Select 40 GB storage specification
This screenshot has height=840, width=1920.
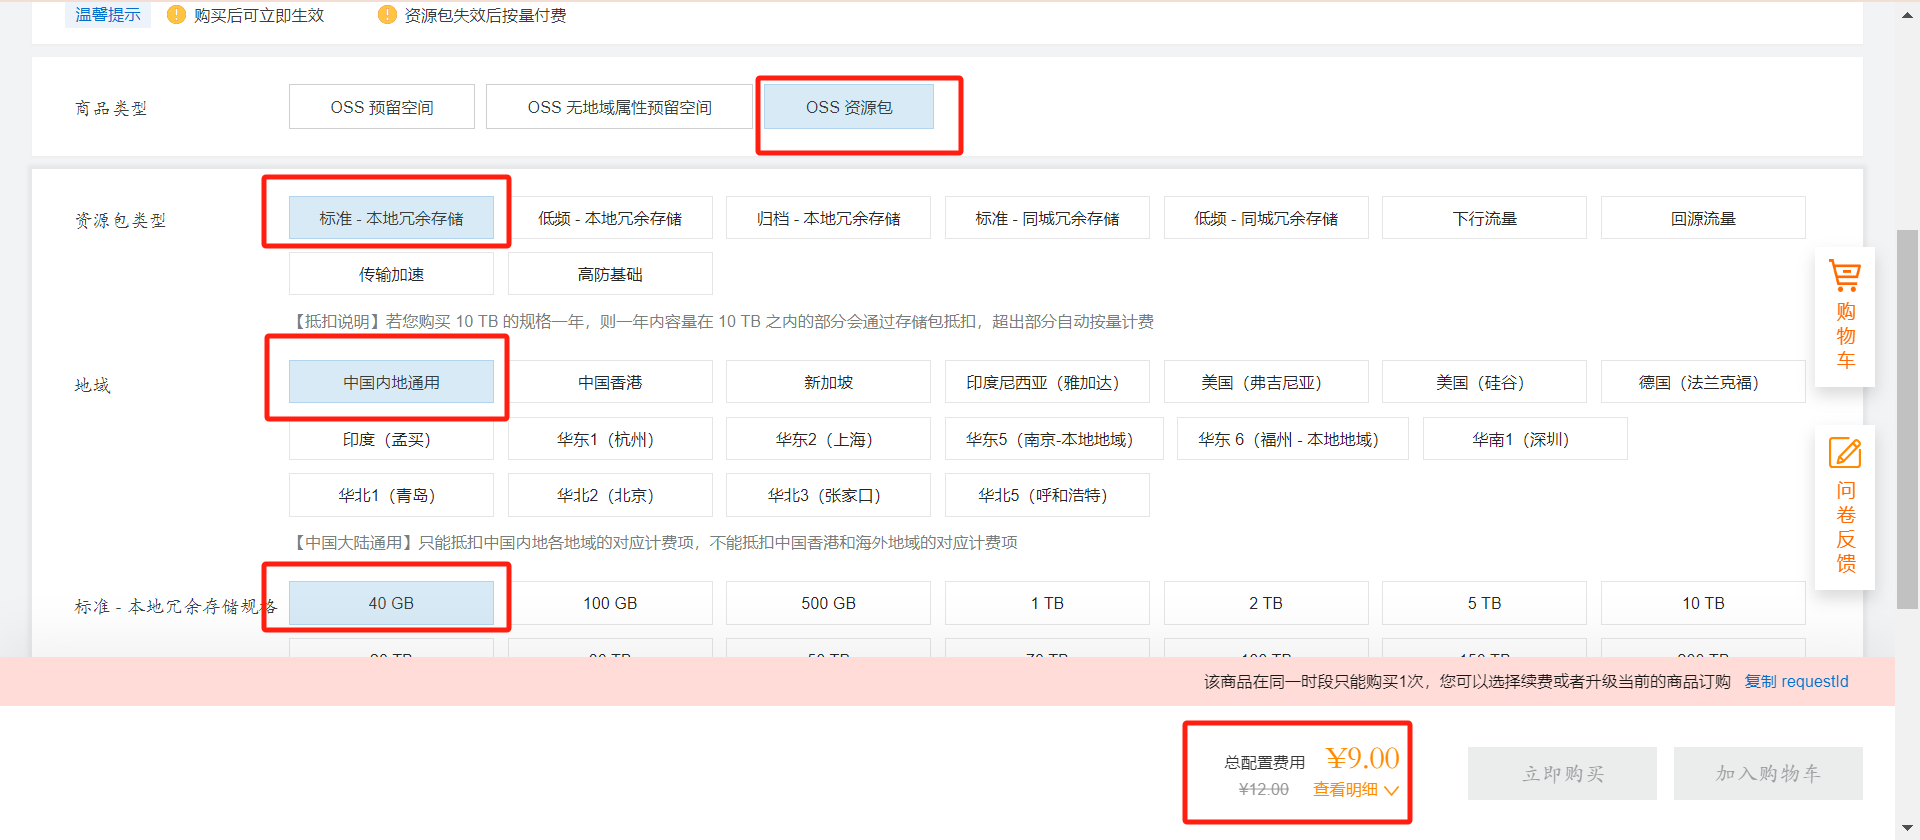(391, 603)
